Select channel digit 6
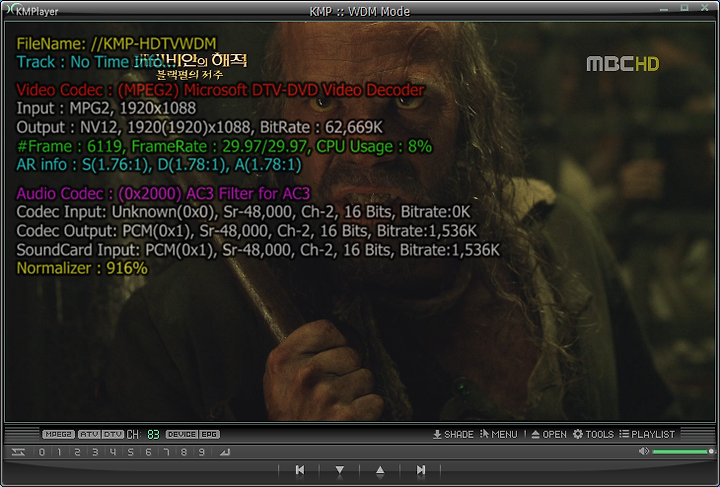Viewport: 720px width, 487px height. (x=148, y=452)
